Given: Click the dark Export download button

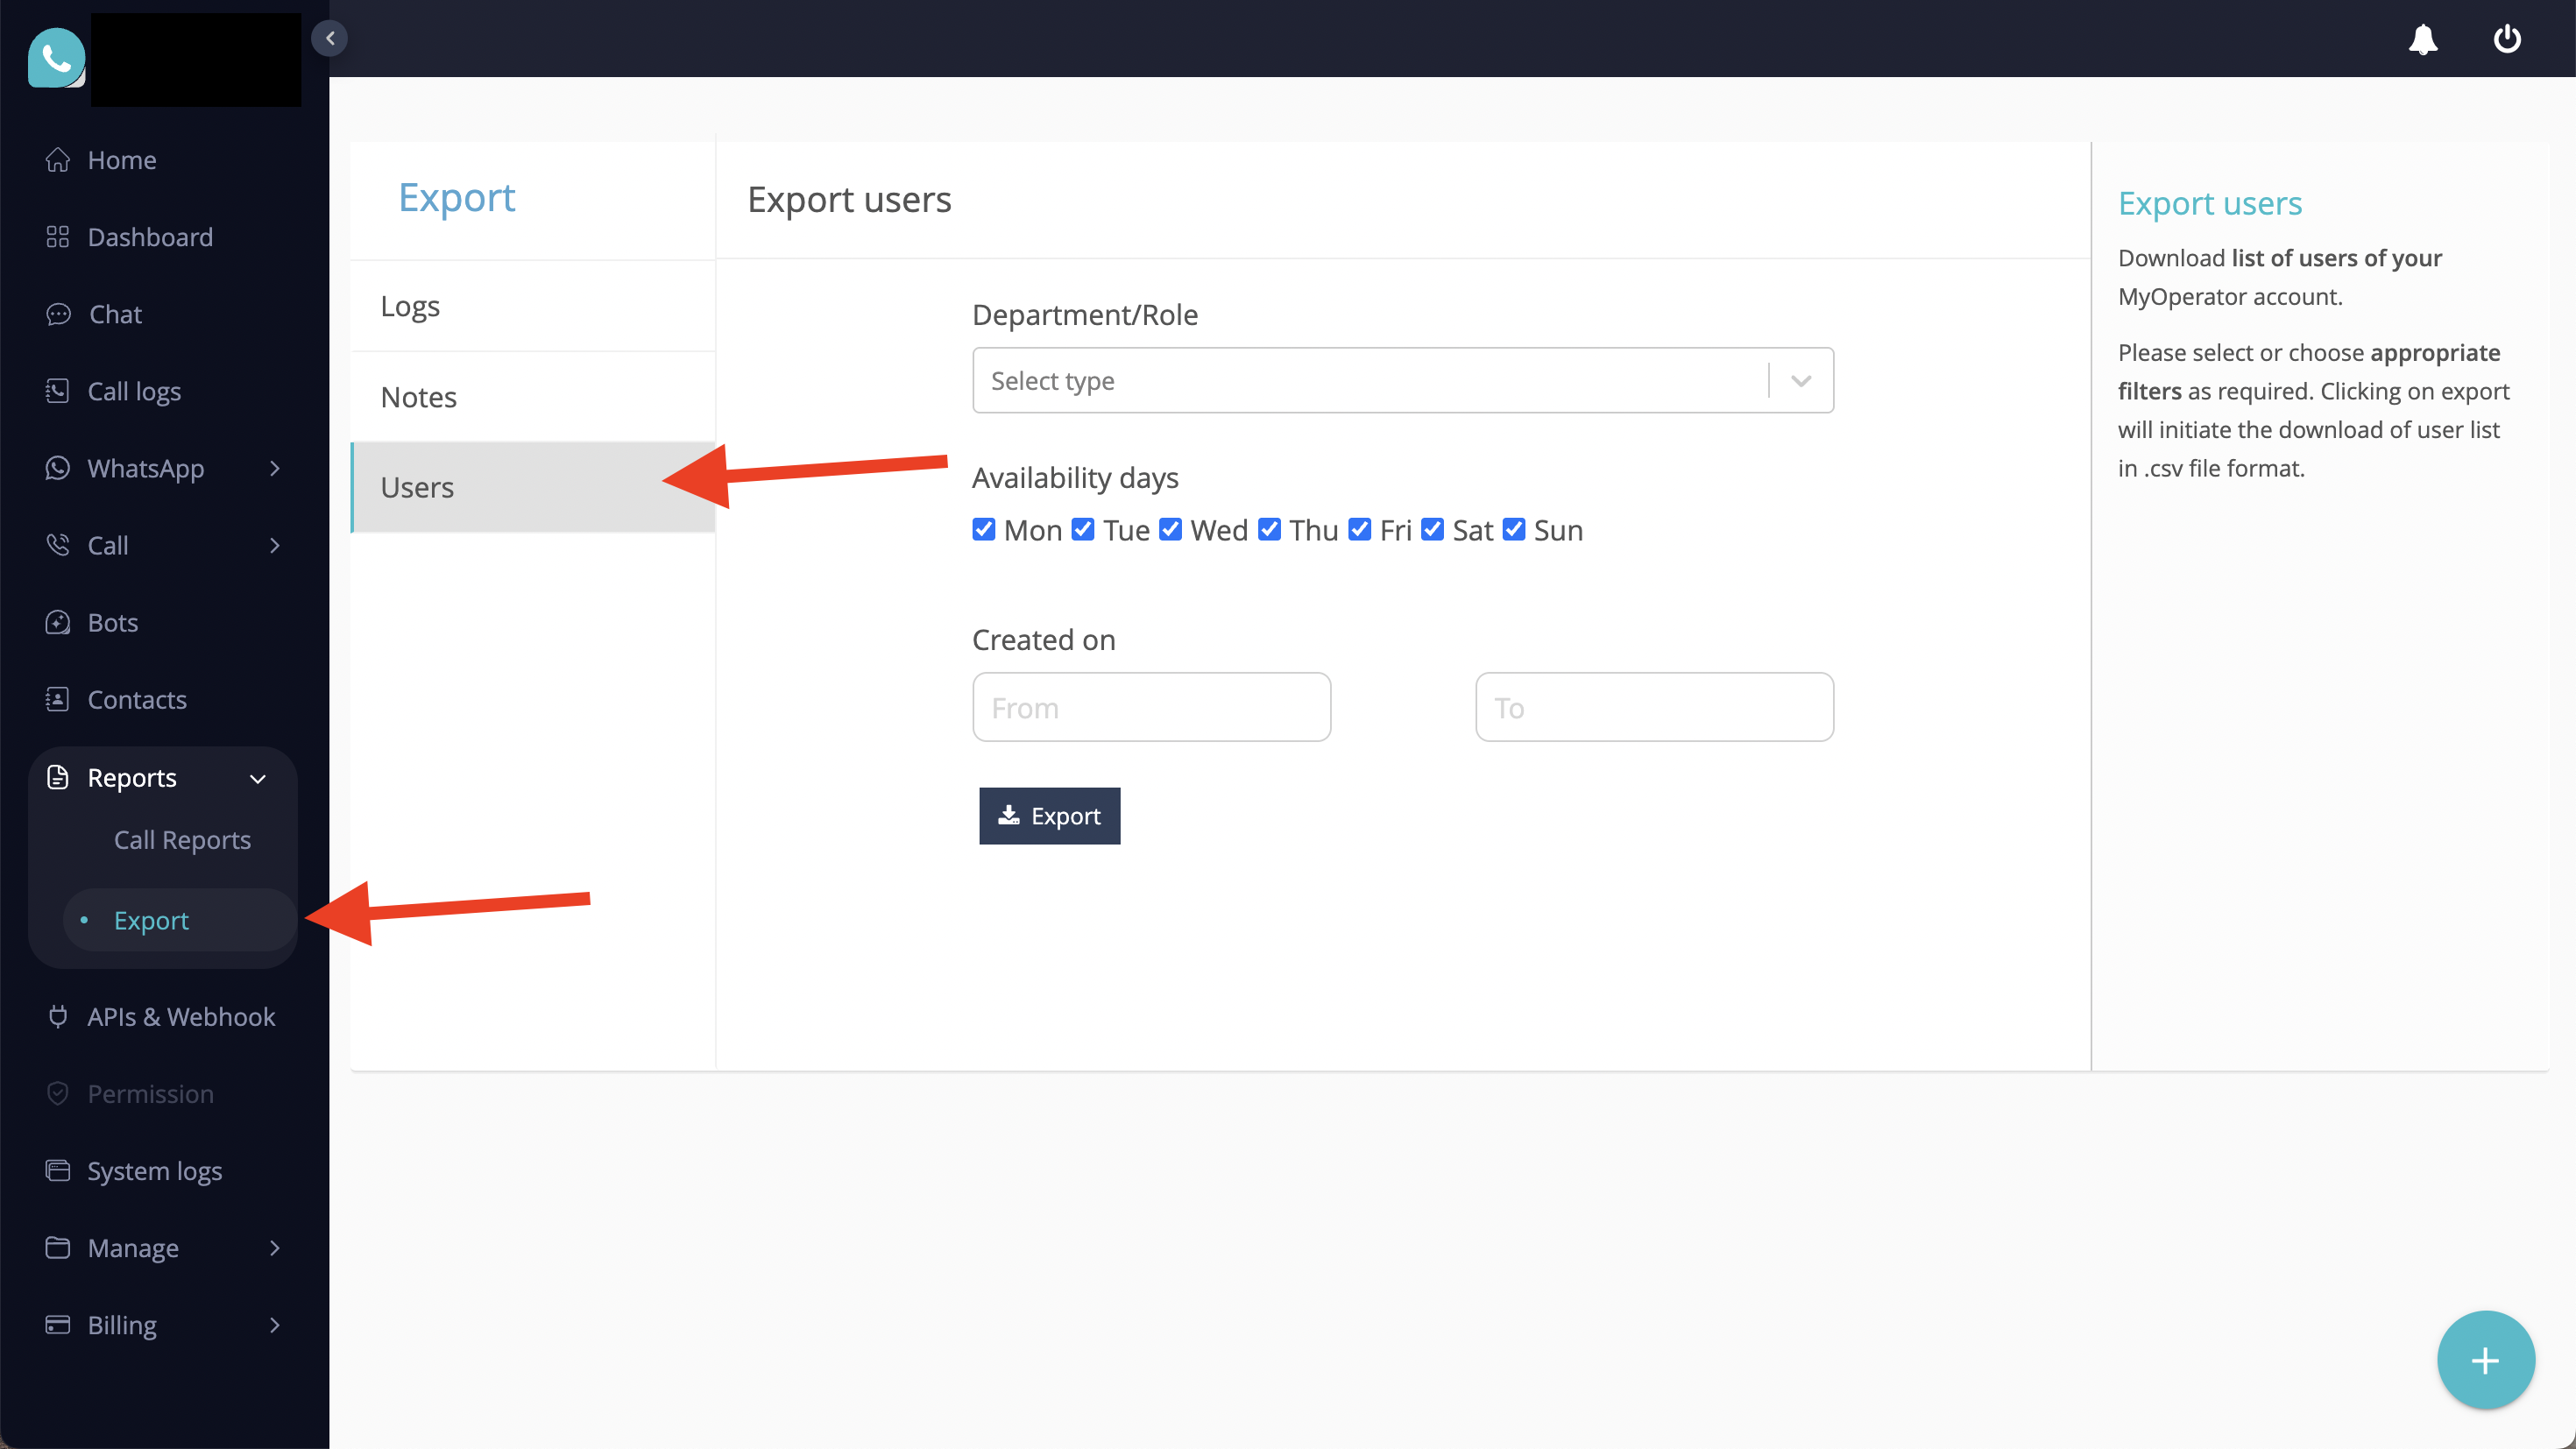Looking at the screenshot, I should (1049, 816).
